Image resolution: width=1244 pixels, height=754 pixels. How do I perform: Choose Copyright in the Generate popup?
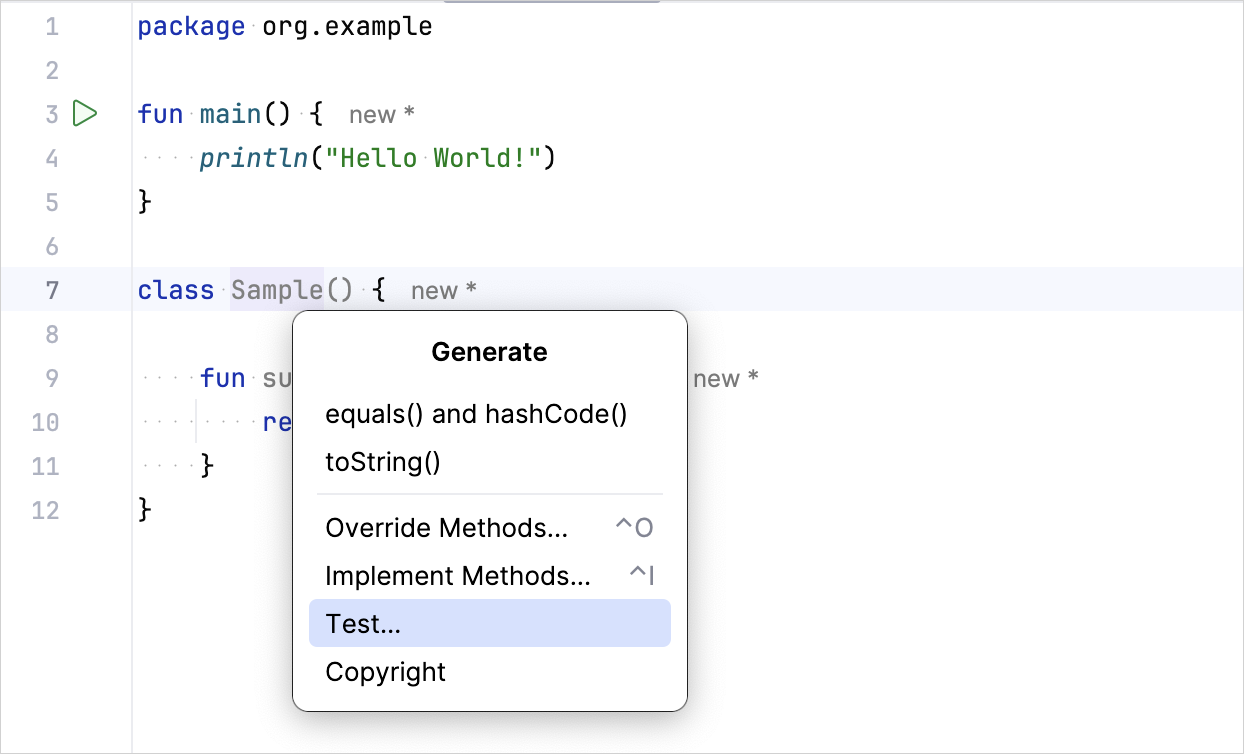point(385,672)
